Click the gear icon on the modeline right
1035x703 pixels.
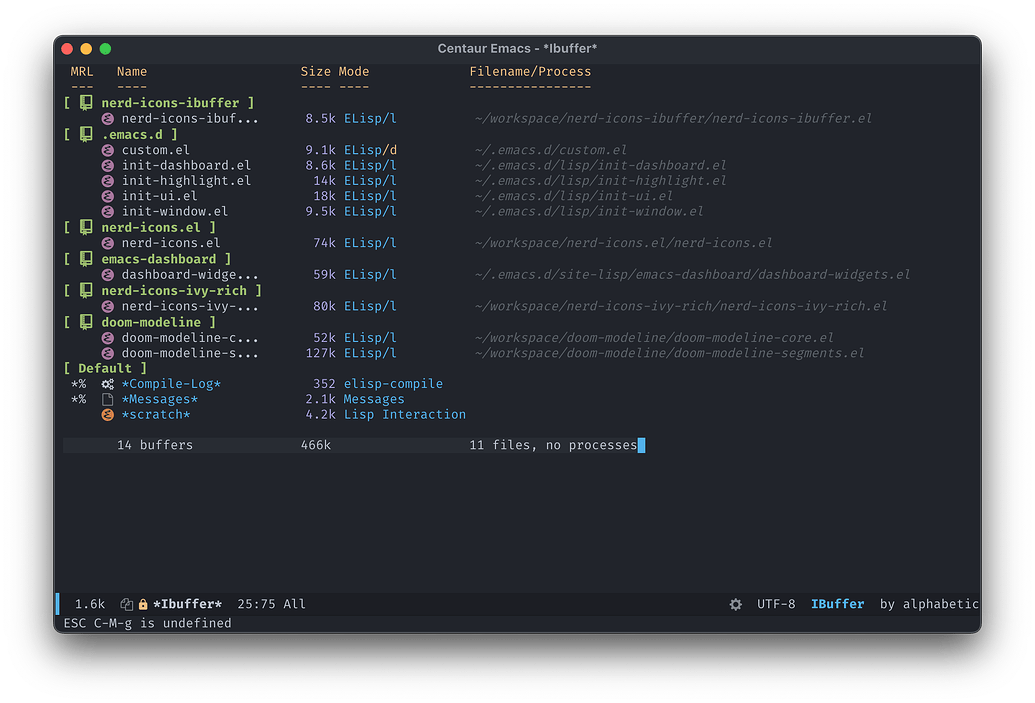coord(735,604)
